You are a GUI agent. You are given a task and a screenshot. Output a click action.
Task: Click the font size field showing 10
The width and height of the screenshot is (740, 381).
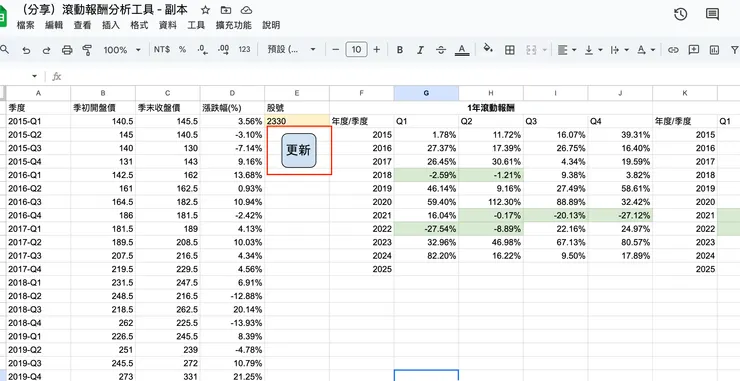point(356,50)
